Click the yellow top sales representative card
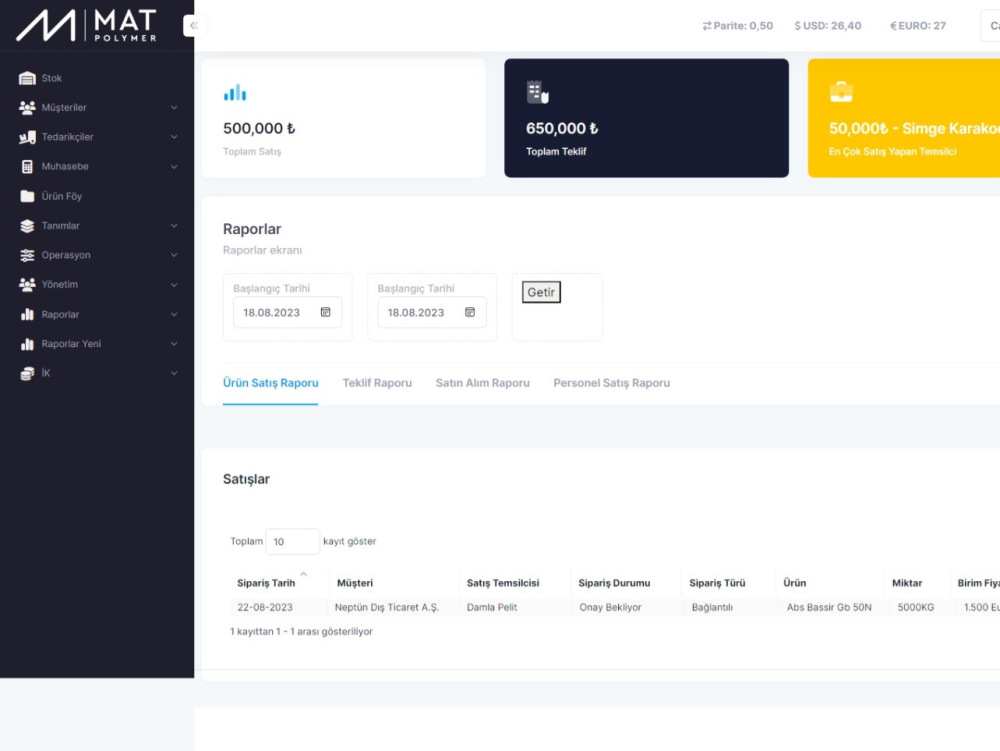 (x=904, y=118)
